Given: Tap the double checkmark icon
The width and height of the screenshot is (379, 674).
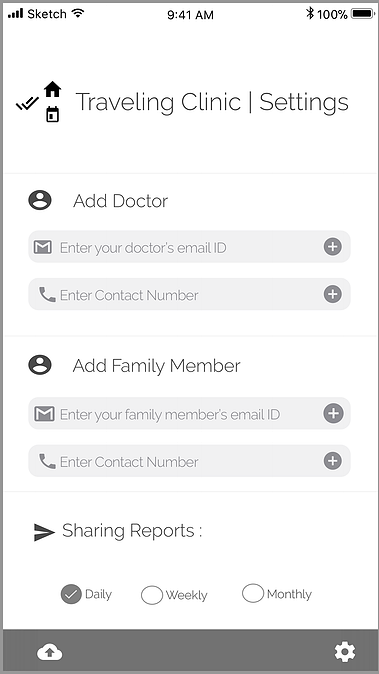Looking at the screenshot, I should 28,104.
